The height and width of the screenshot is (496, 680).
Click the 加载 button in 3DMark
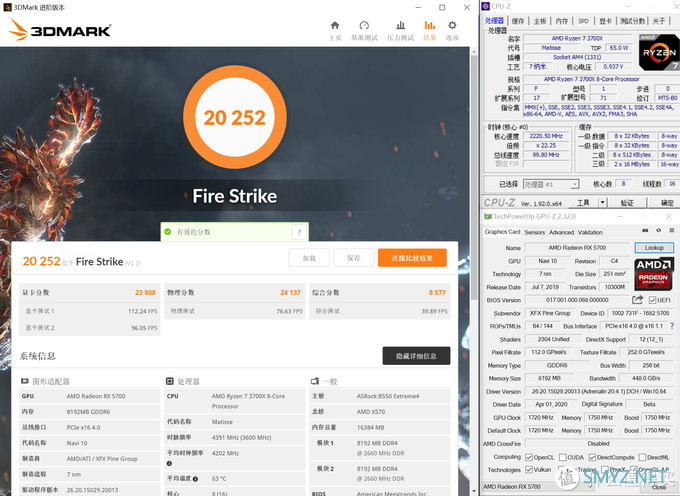coord(309,258)
